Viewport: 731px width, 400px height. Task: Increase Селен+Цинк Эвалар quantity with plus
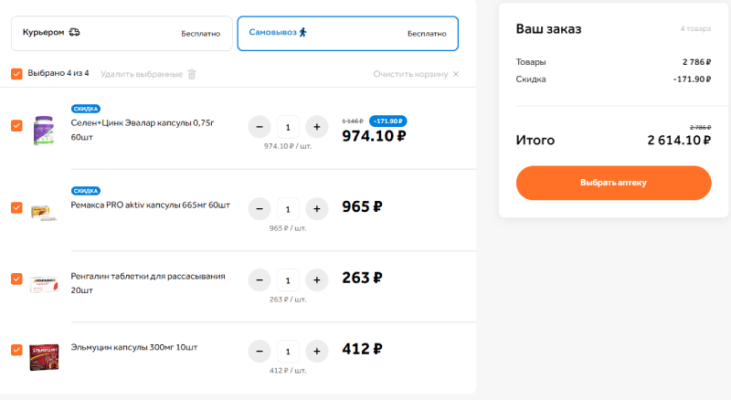pyautogui.click(x=316, y=127)
